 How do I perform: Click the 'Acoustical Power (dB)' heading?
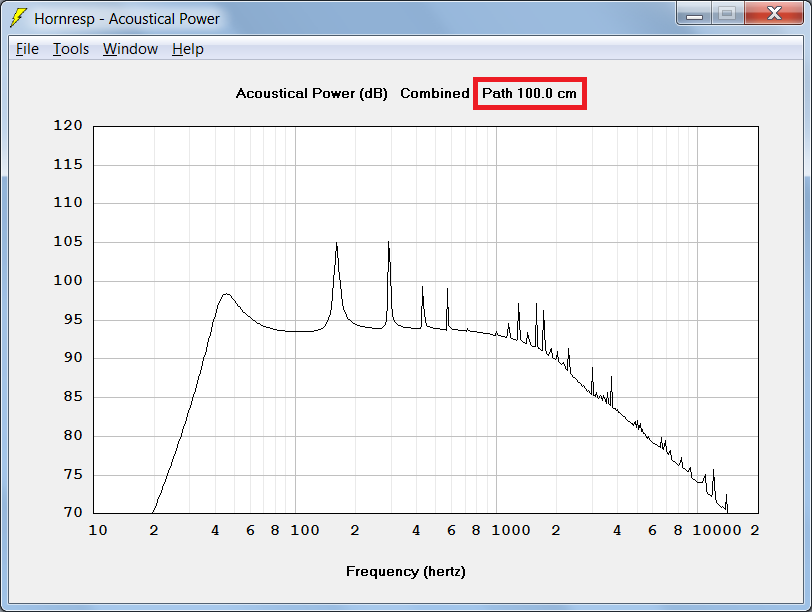pos(311,94)
